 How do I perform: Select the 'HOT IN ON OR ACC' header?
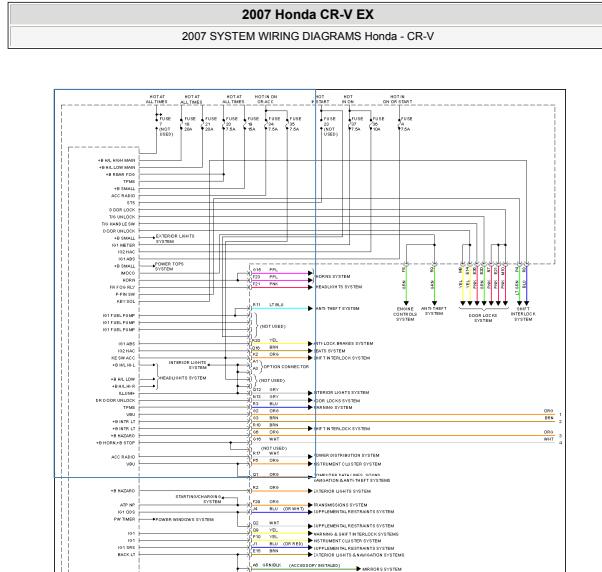click(266, 99)
